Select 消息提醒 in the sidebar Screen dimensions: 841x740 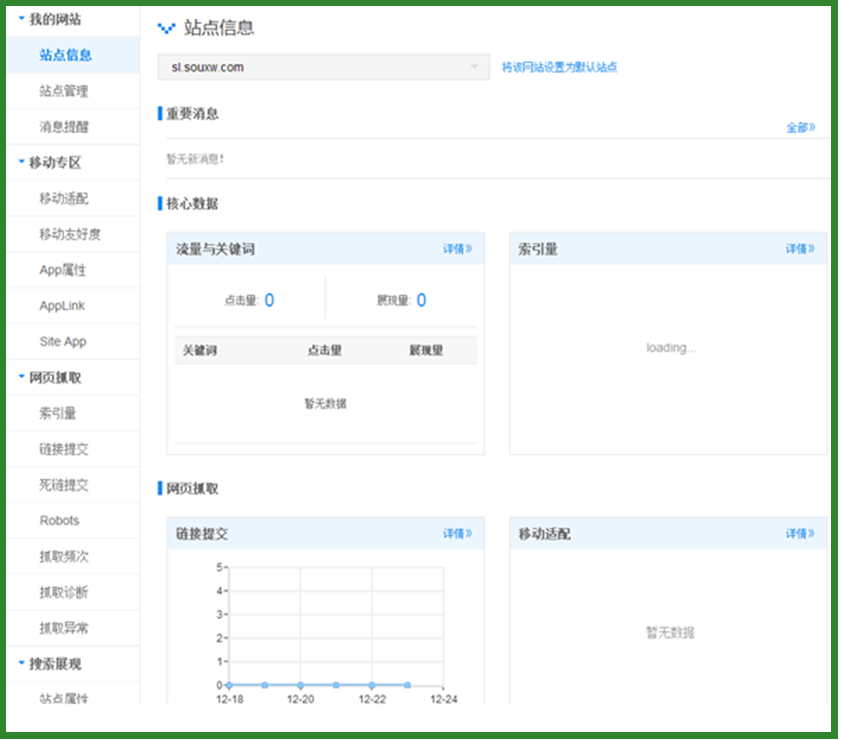tap(64, 127)
